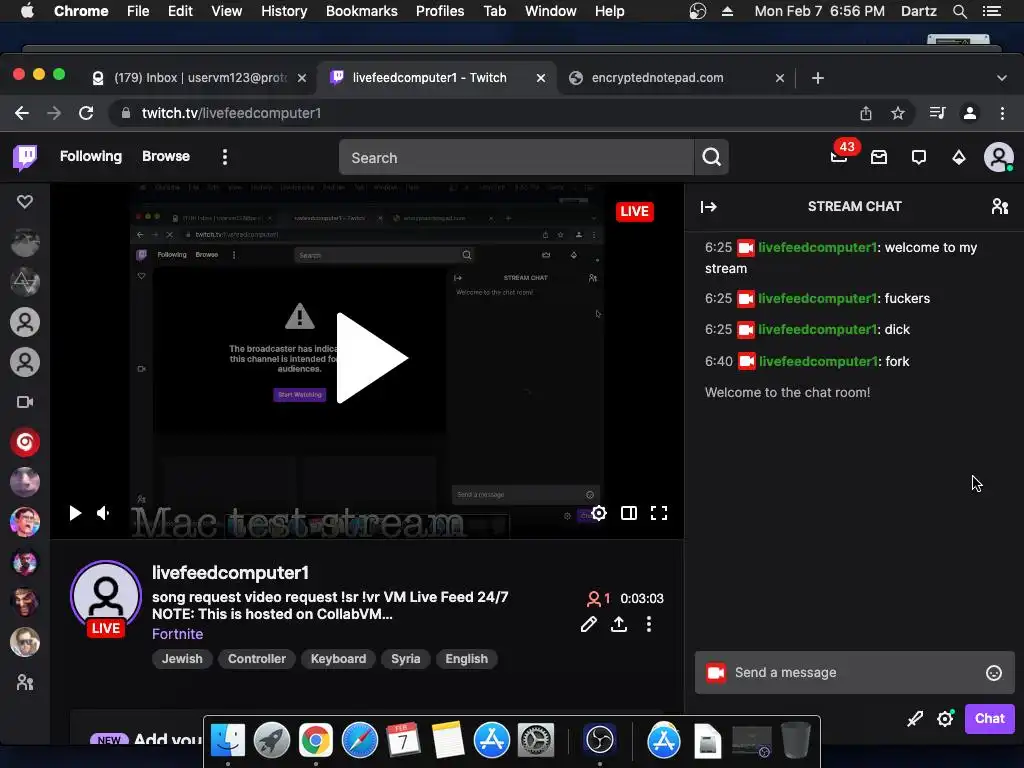Click the share page icon in address bar
The width and height of the screenshot is (1024, 768).
coord(865,113)
